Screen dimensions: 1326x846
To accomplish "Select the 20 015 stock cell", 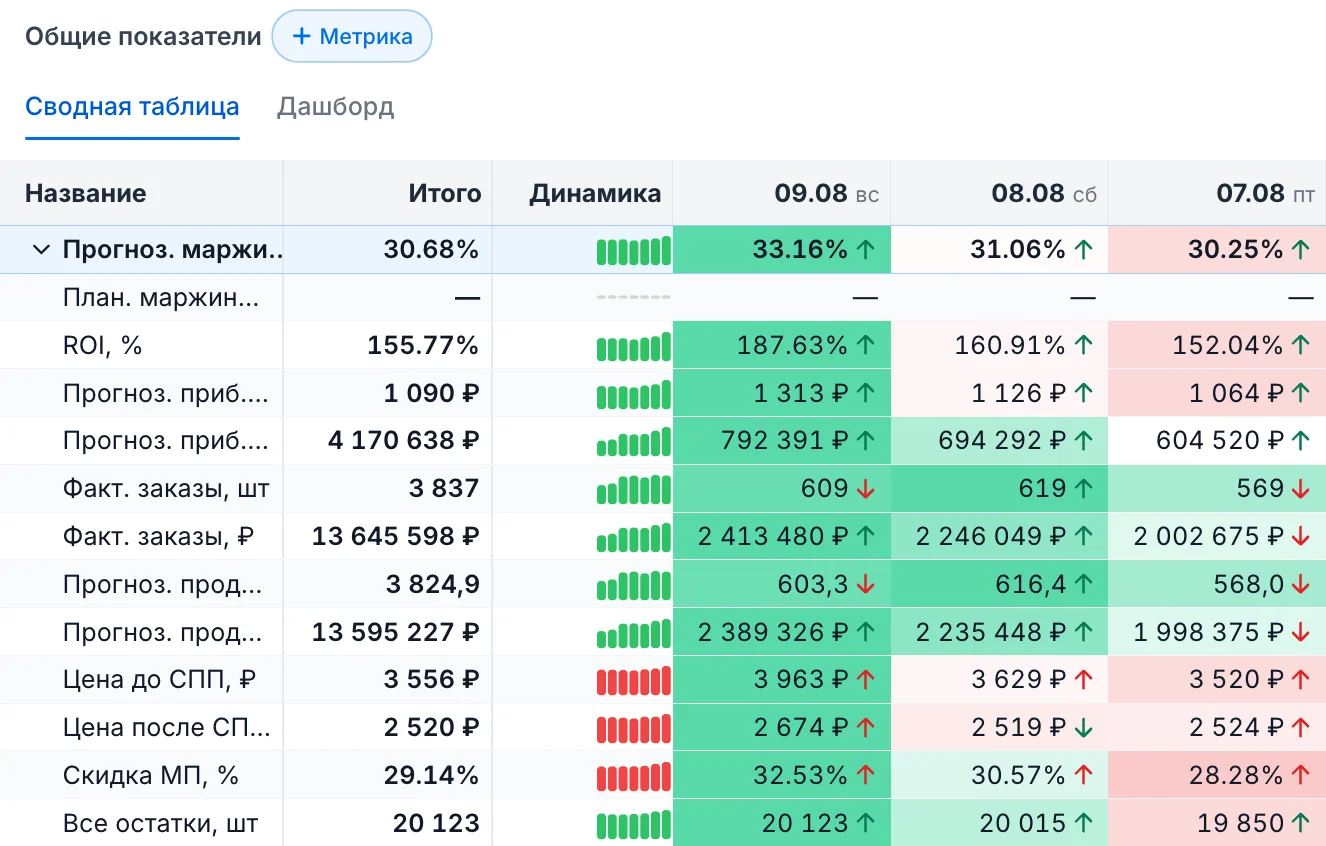I will coord(1000,824).
